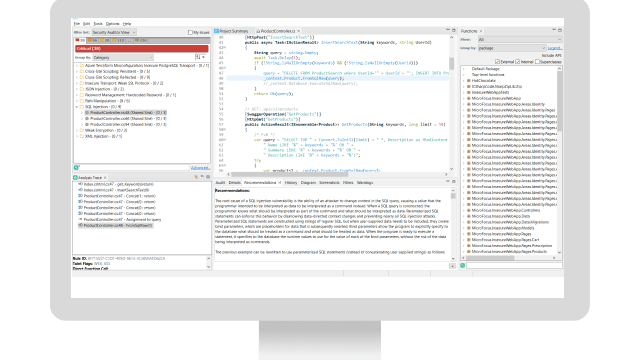The width and height of the screenshot is (640, 360).
Task: Expand the Azure Terraform Misconfiguration folder
Action: pyautogui.click(x=77, y=65)
